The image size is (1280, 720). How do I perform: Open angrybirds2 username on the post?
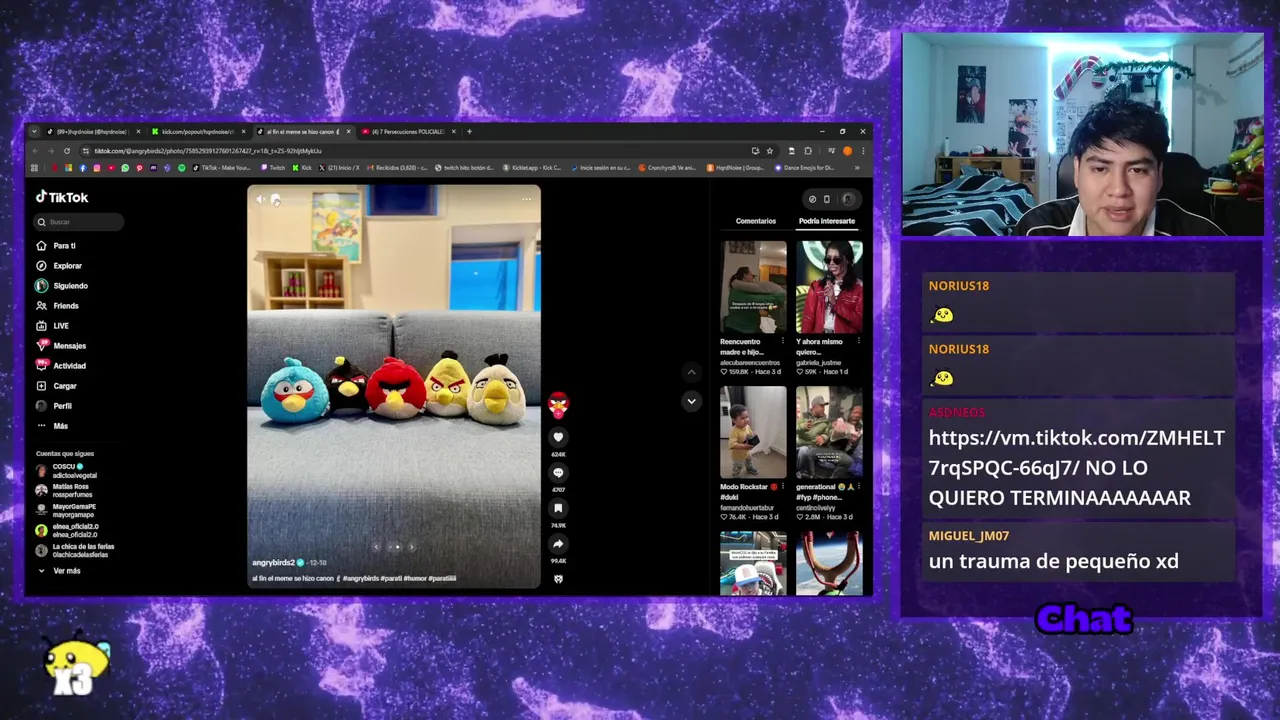pyautogui.click(x=273, y=563)
